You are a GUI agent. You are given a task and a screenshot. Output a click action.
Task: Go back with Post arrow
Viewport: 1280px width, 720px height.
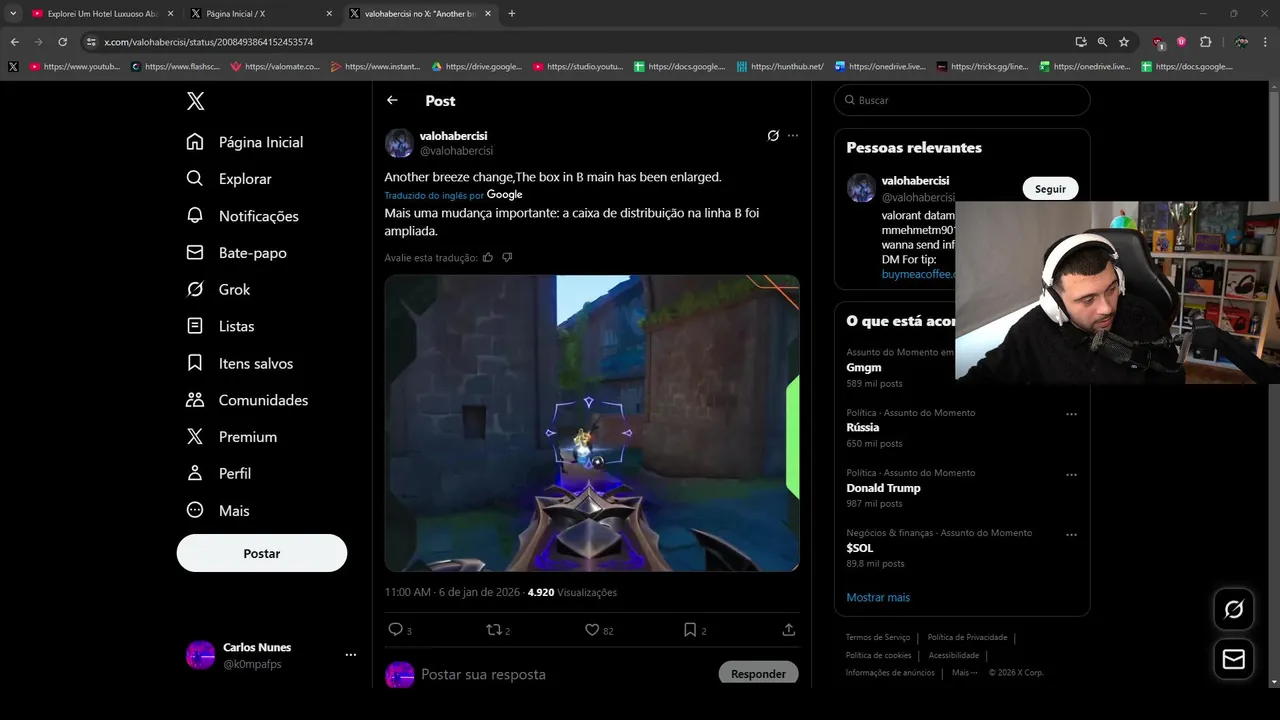click(x=392, y=100)
